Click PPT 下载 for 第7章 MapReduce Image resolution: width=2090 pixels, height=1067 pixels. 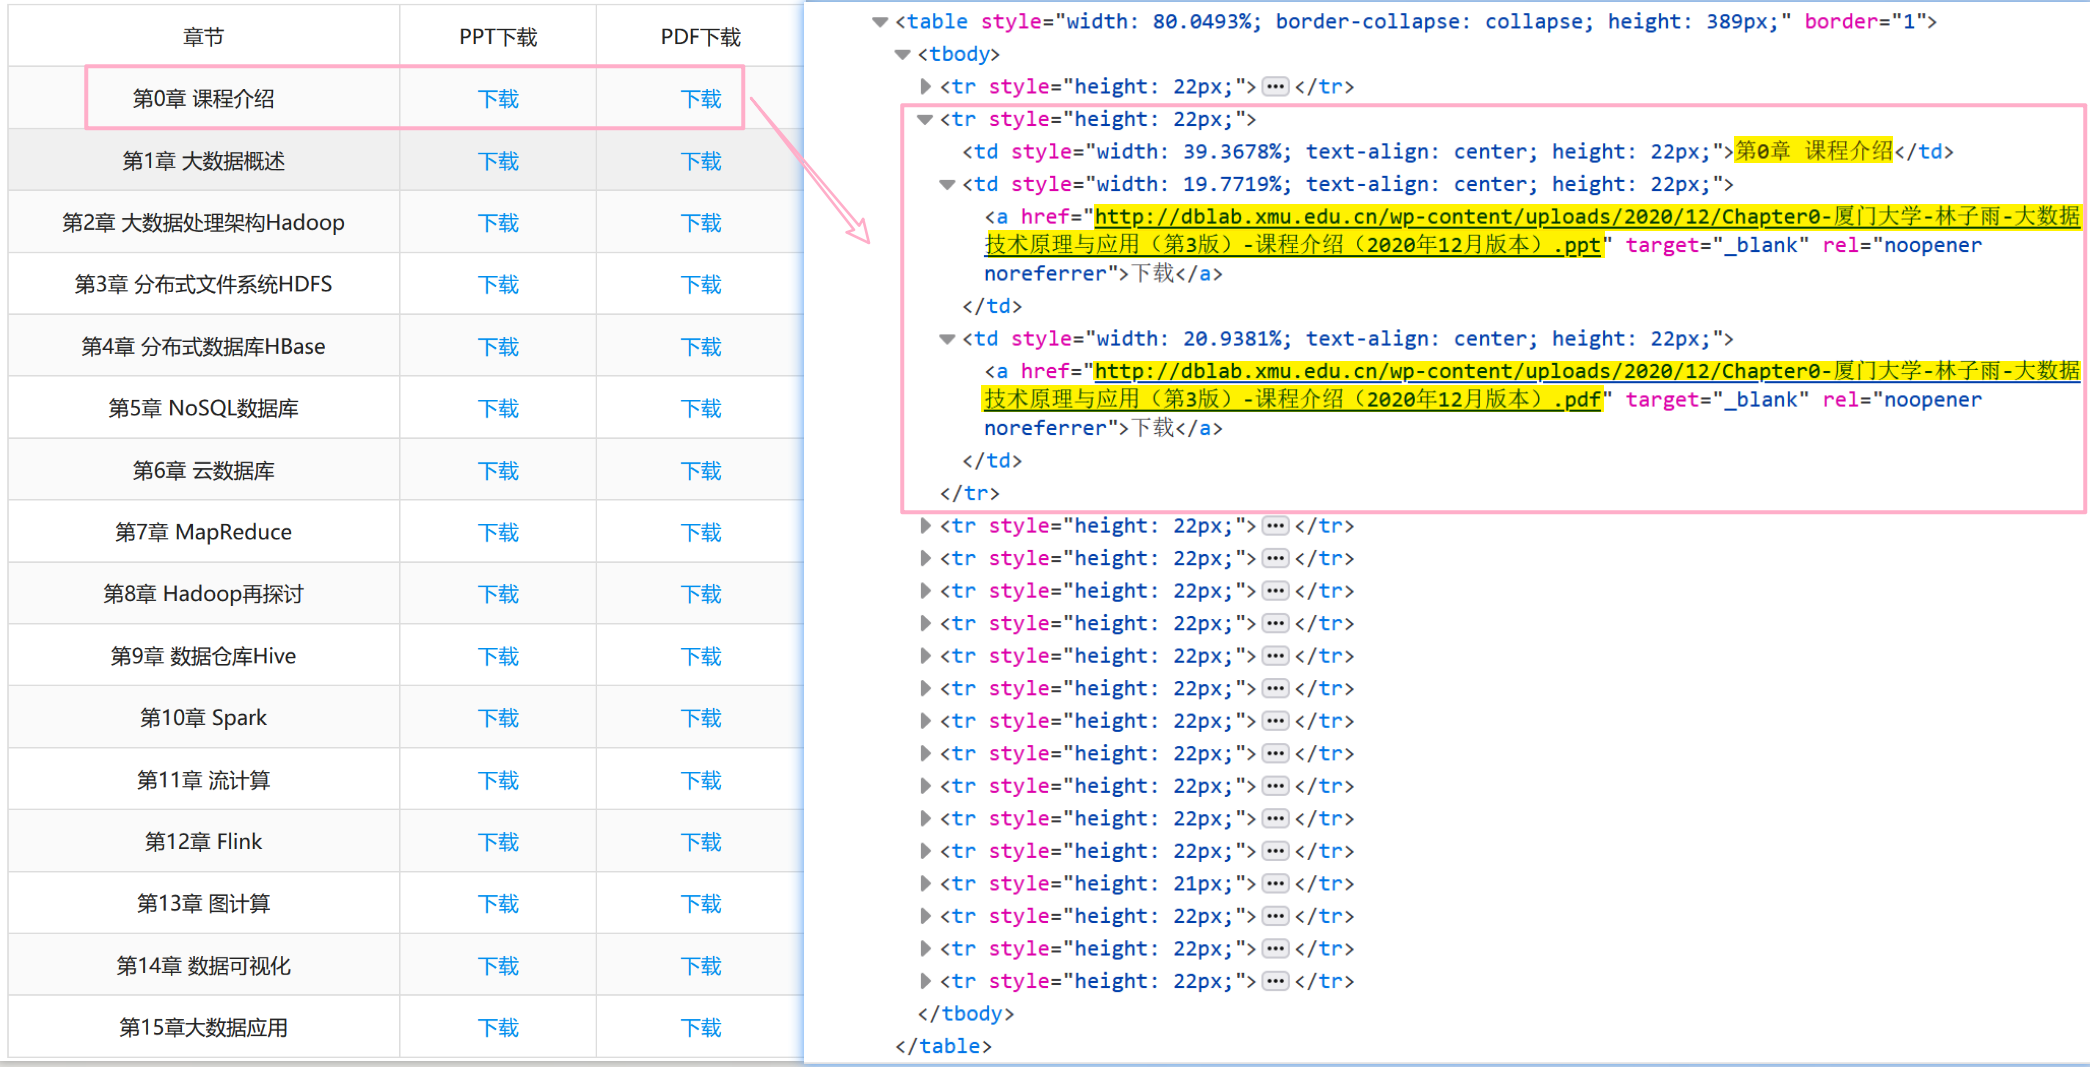click(497, 531)
